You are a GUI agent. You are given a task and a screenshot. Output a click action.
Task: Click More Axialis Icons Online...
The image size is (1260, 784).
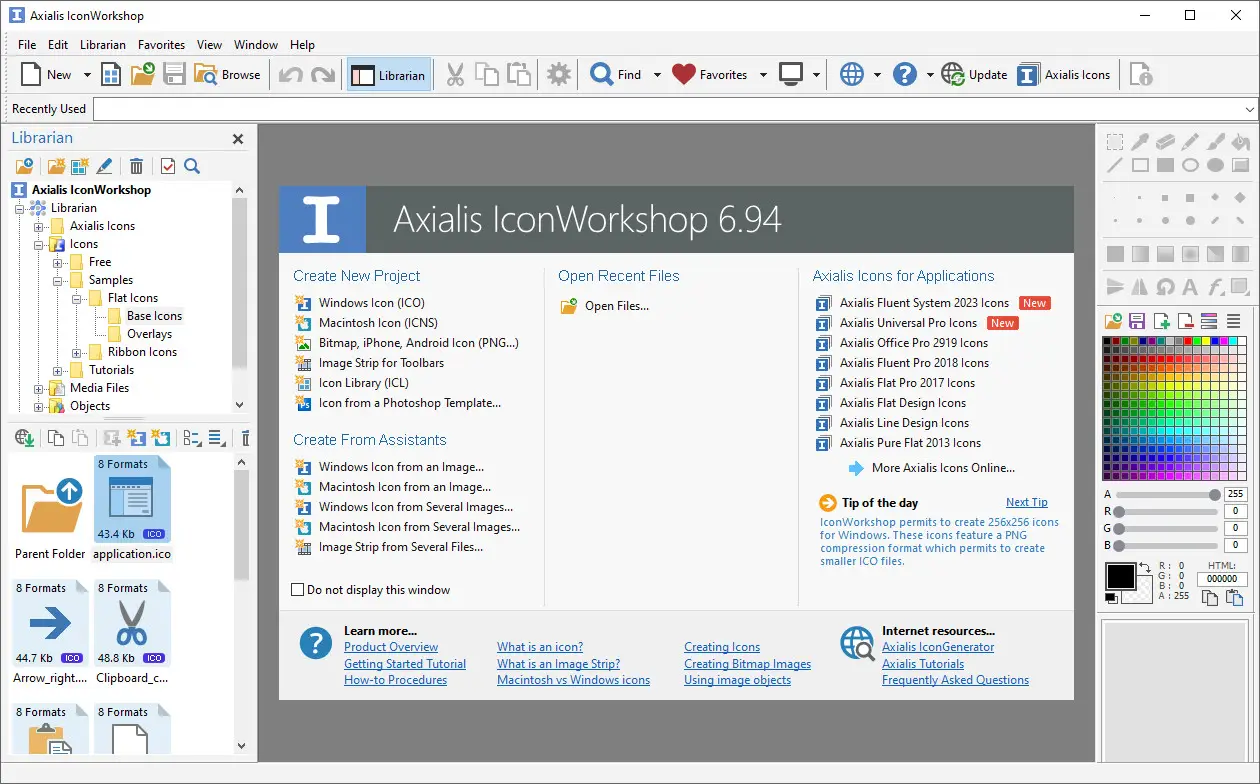[x=943, y=468]
